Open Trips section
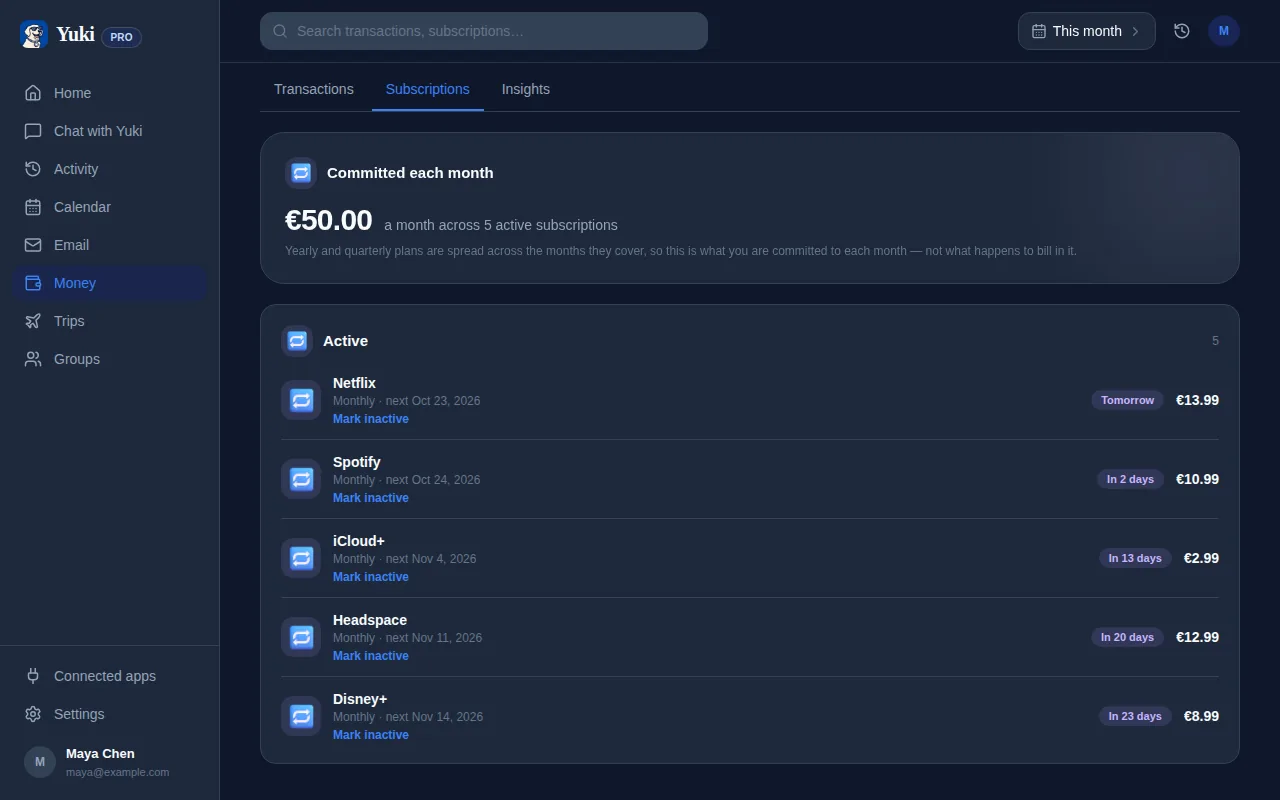The height and width of the screenshot is (800, 1280). click(110, 321)
